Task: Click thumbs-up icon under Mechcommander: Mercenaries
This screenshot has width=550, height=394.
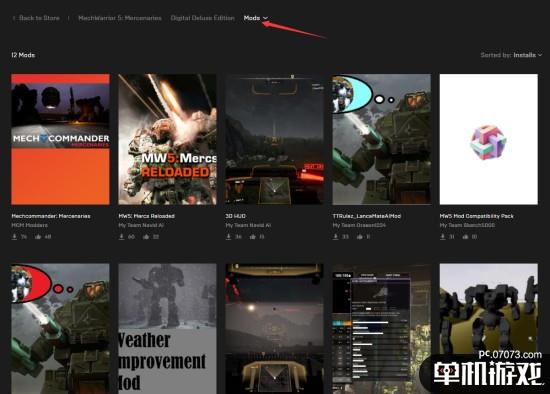Action: pos(38,237)
